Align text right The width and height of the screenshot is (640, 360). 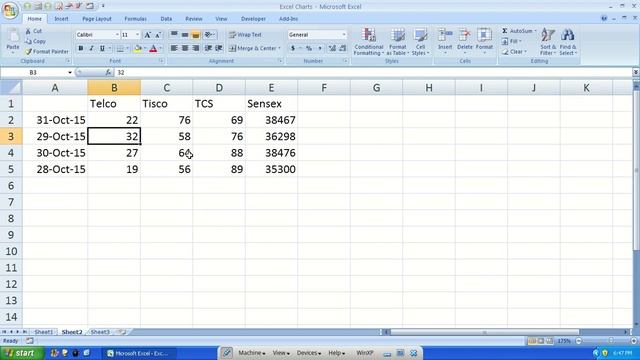point(196,49)
